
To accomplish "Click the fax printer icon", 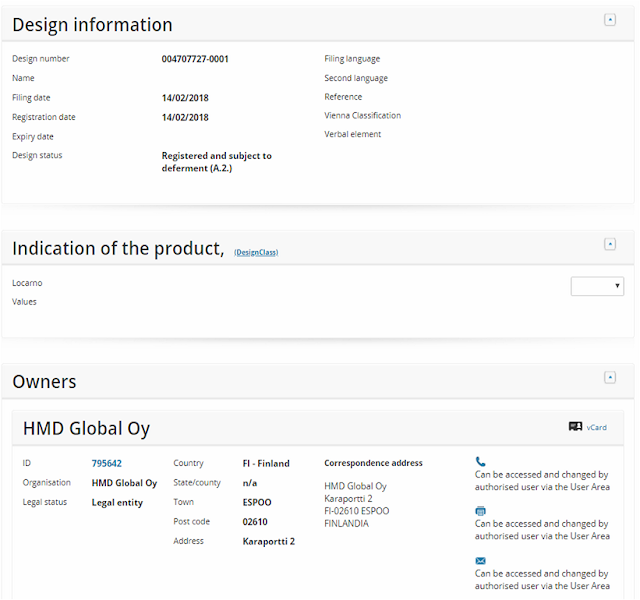I will click(480, 511).
